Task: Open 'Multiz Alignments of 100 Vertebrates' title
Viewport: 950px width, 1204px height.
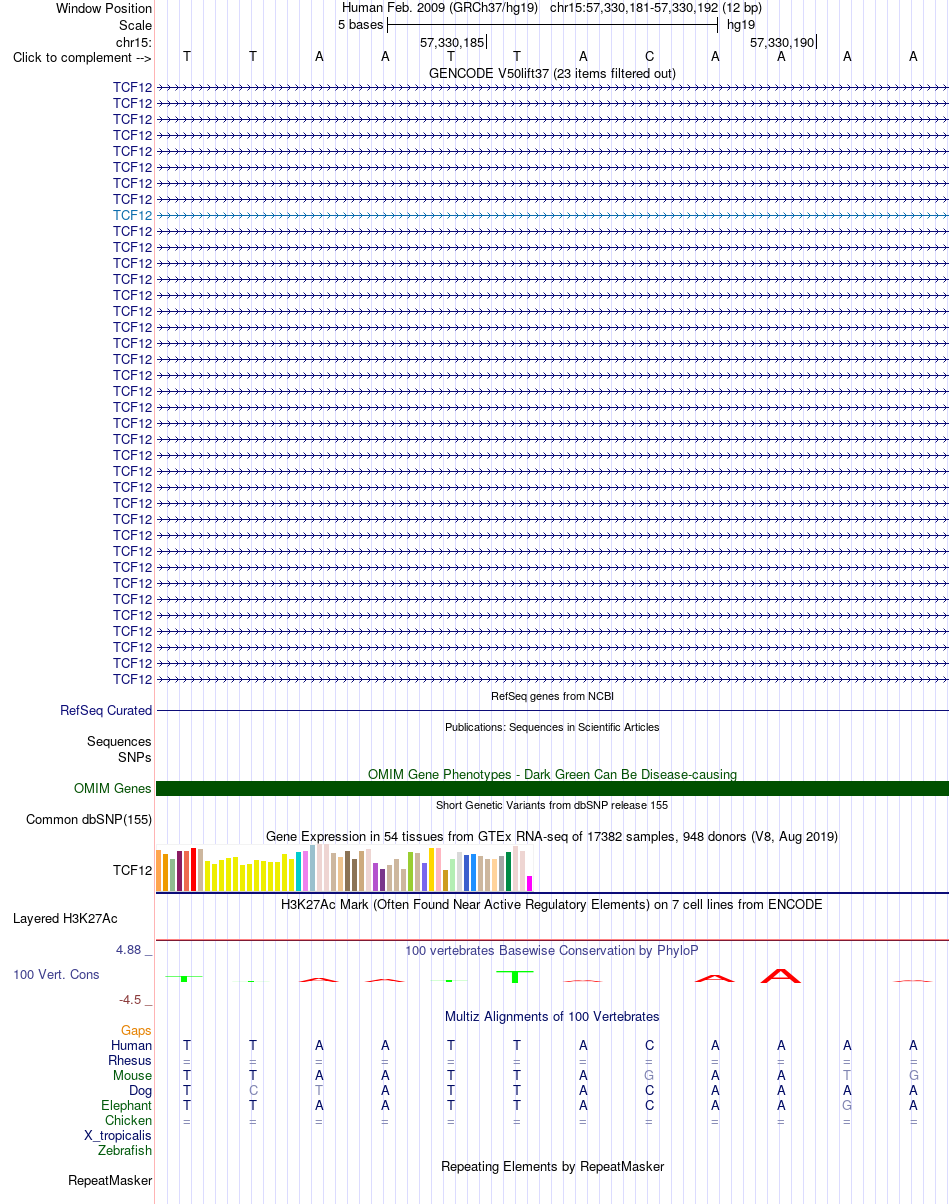Action: click(552, 1017)
